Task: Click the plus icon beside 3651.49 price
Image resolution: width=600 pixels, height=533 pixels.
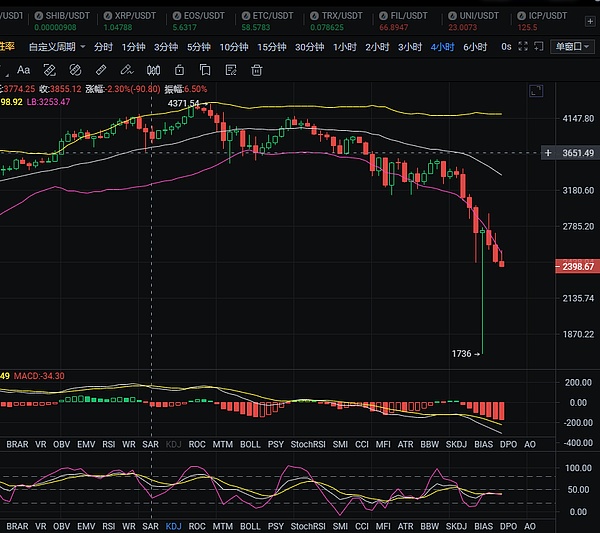Action: (548, 153)
